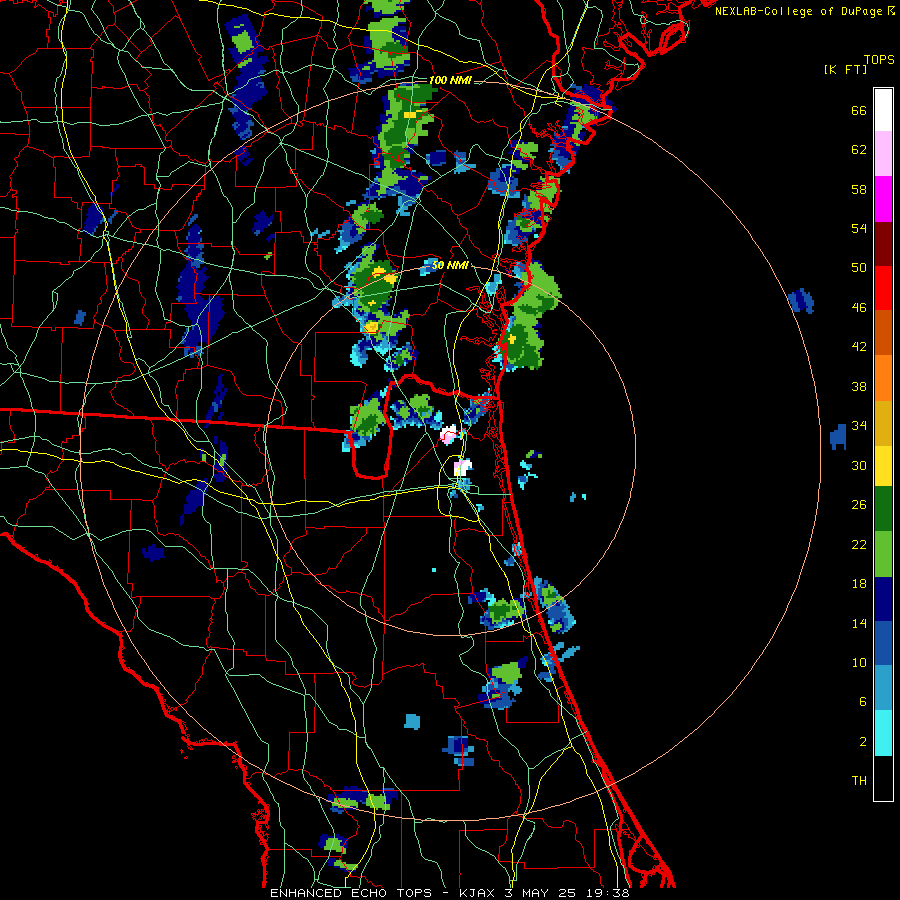Select the TOPS legend heading
900x900 pixels.
[x=879, y=59]
